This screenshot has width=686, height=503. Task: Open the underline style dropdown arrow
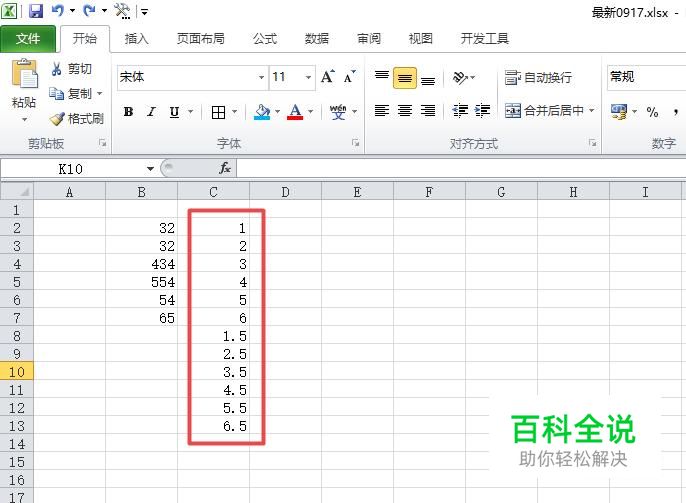pos(190,112)
